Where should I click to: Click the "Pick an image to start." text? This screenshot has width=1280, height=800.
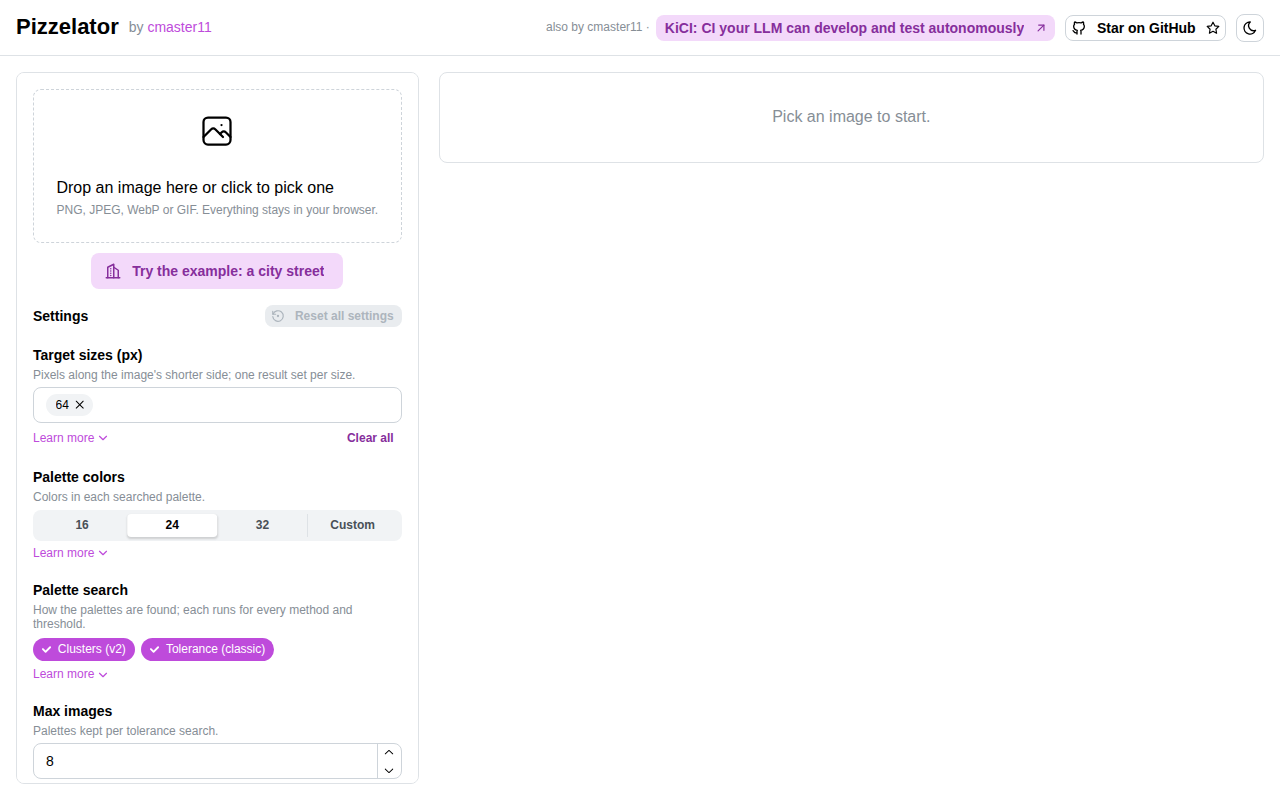(x=851, y=117)
